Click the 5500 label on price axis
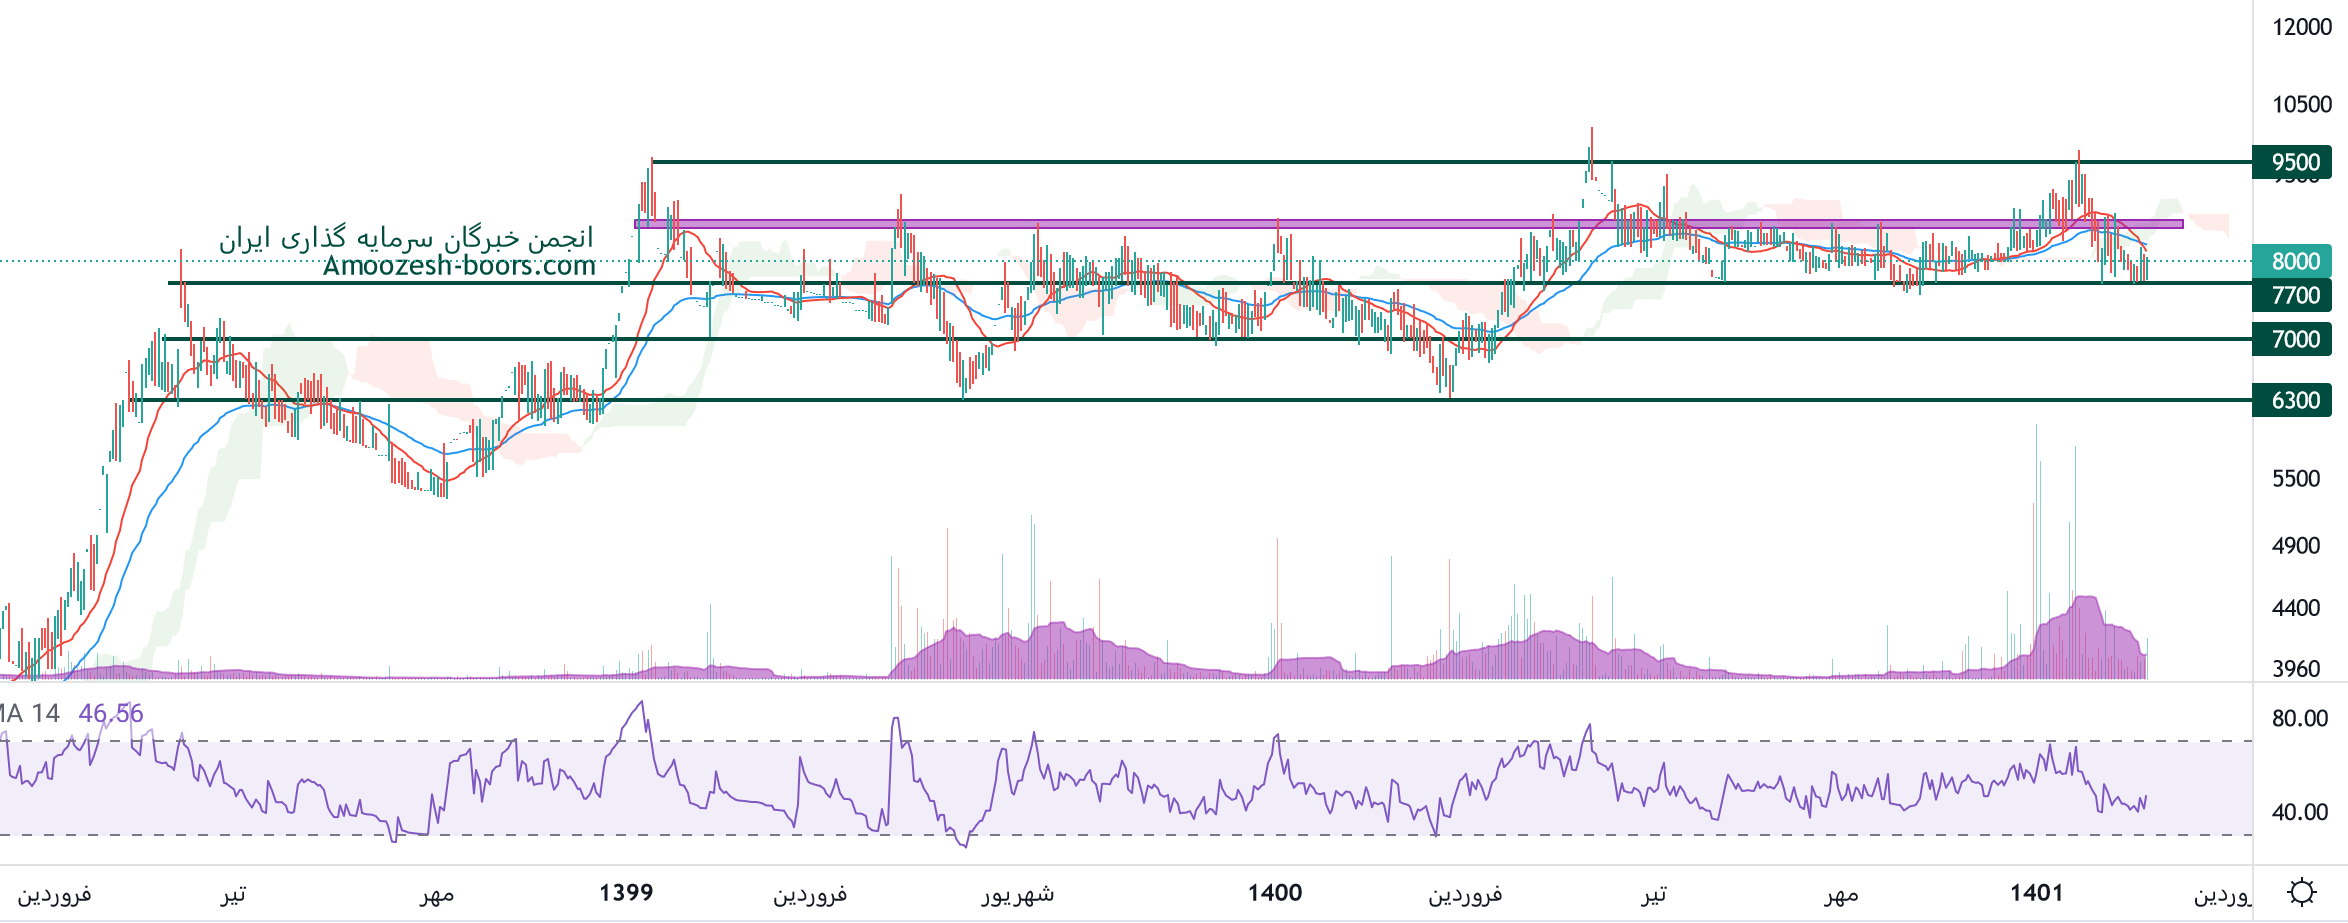Screen dimensions: 2348x923 pos(2295,478)
